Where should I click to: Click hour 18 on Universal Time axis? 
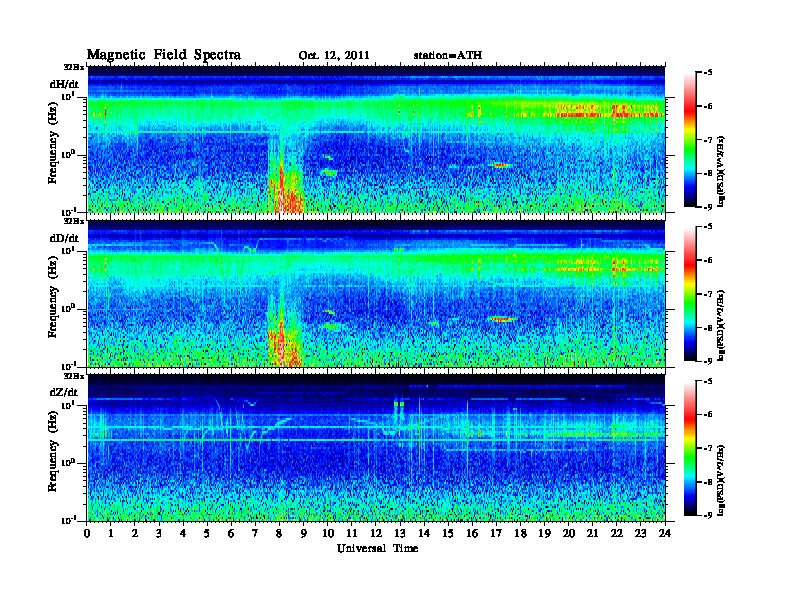pos(520,534)
